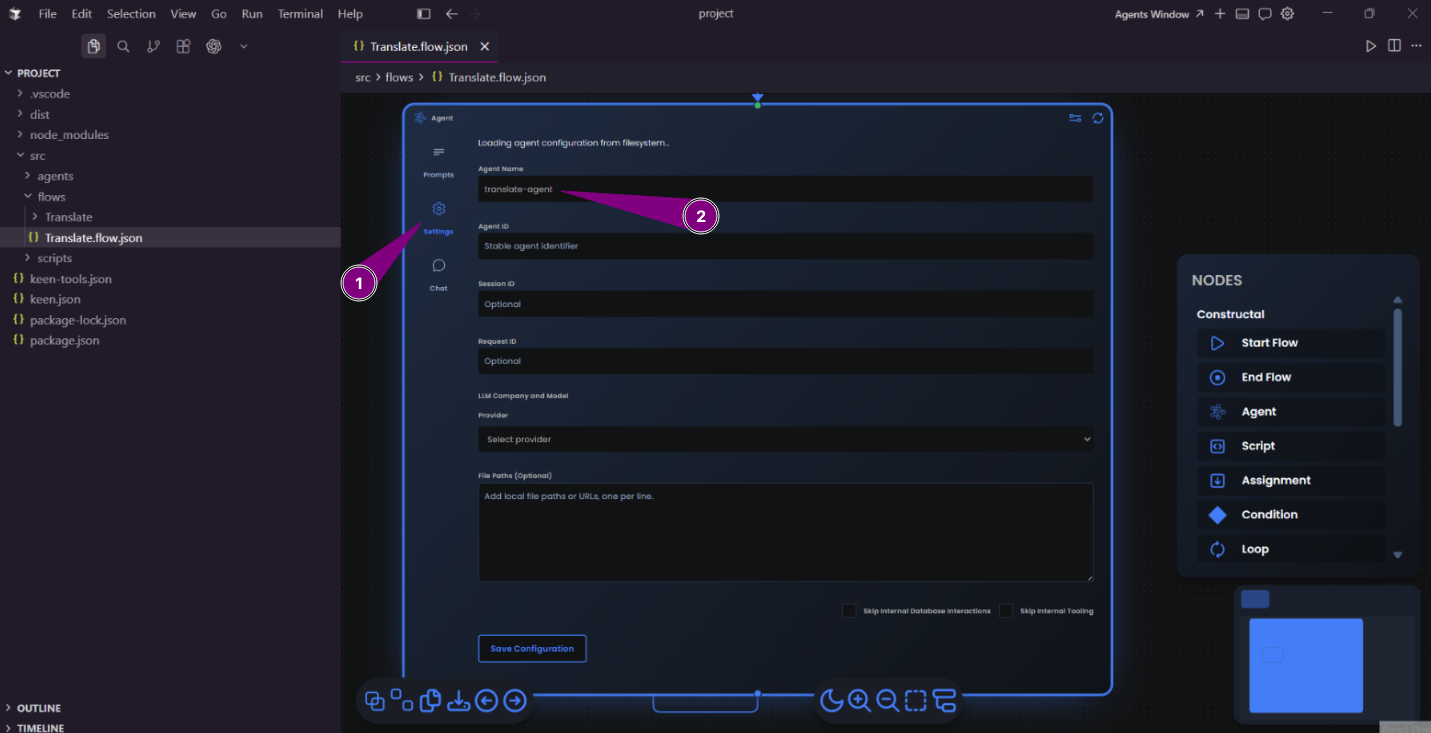Add End Flow node from Nodes panel
1431x733 pixels.
tap(1291, 377)
